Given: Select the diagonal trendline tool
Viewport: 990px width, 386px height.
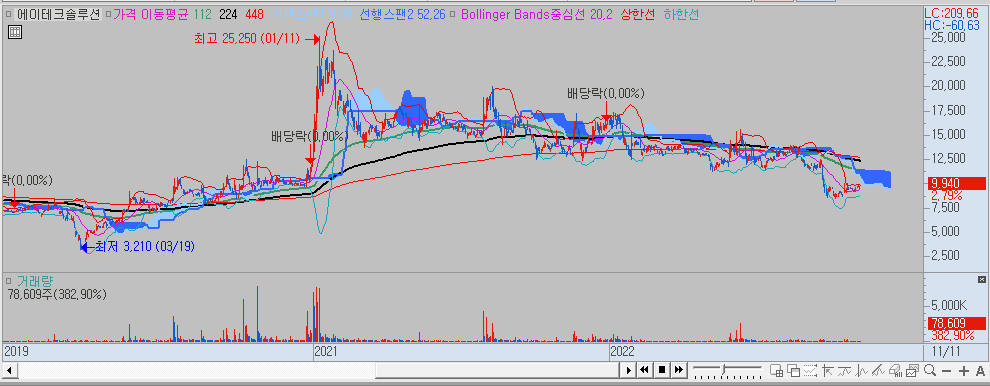Looking at the screenshot, I should (x=878, y=370).
